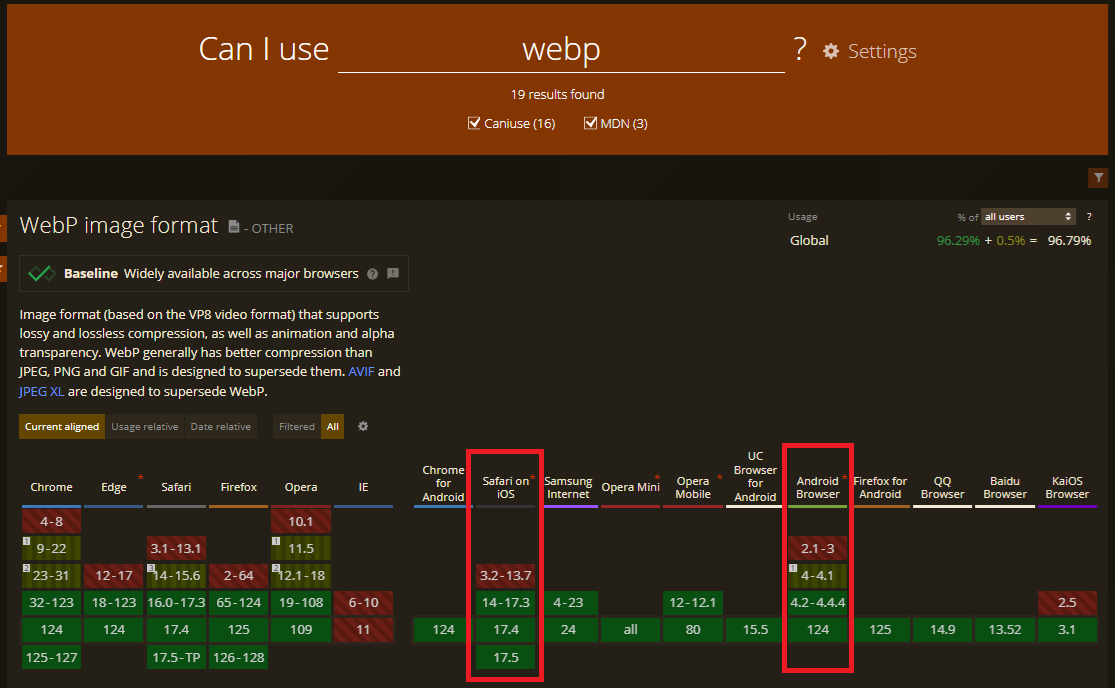Image resolution: width=1115 pixels, height=688 pixels.
Task: Click the filter funnel icon
Action: [1098, 178]
